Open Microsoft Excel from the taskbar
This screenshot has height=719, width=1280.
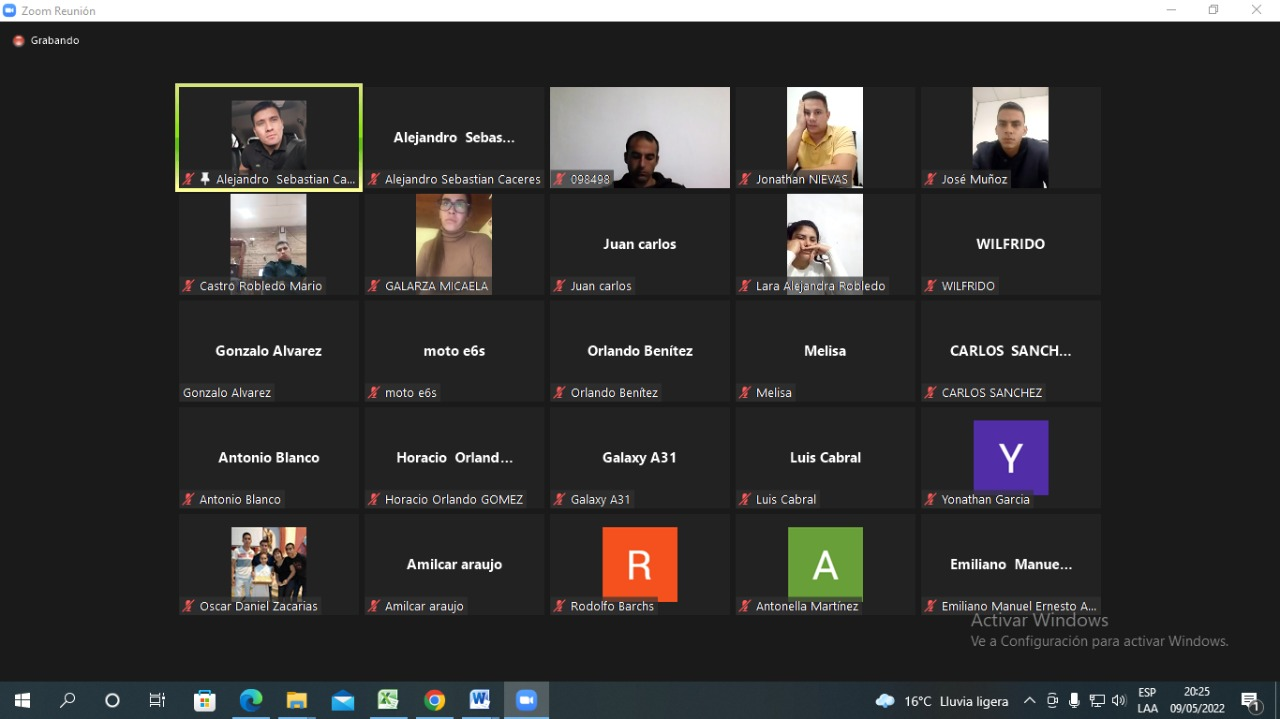coord(388,700)
